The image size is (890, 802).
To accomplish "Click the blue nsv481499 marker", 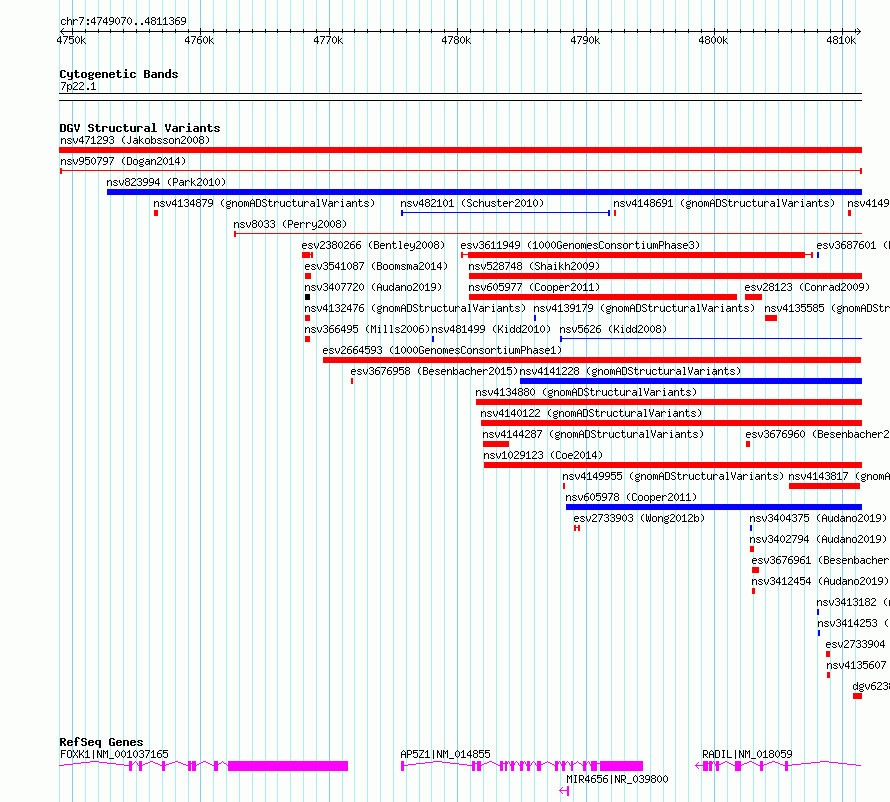I will (x=433, y=339).
